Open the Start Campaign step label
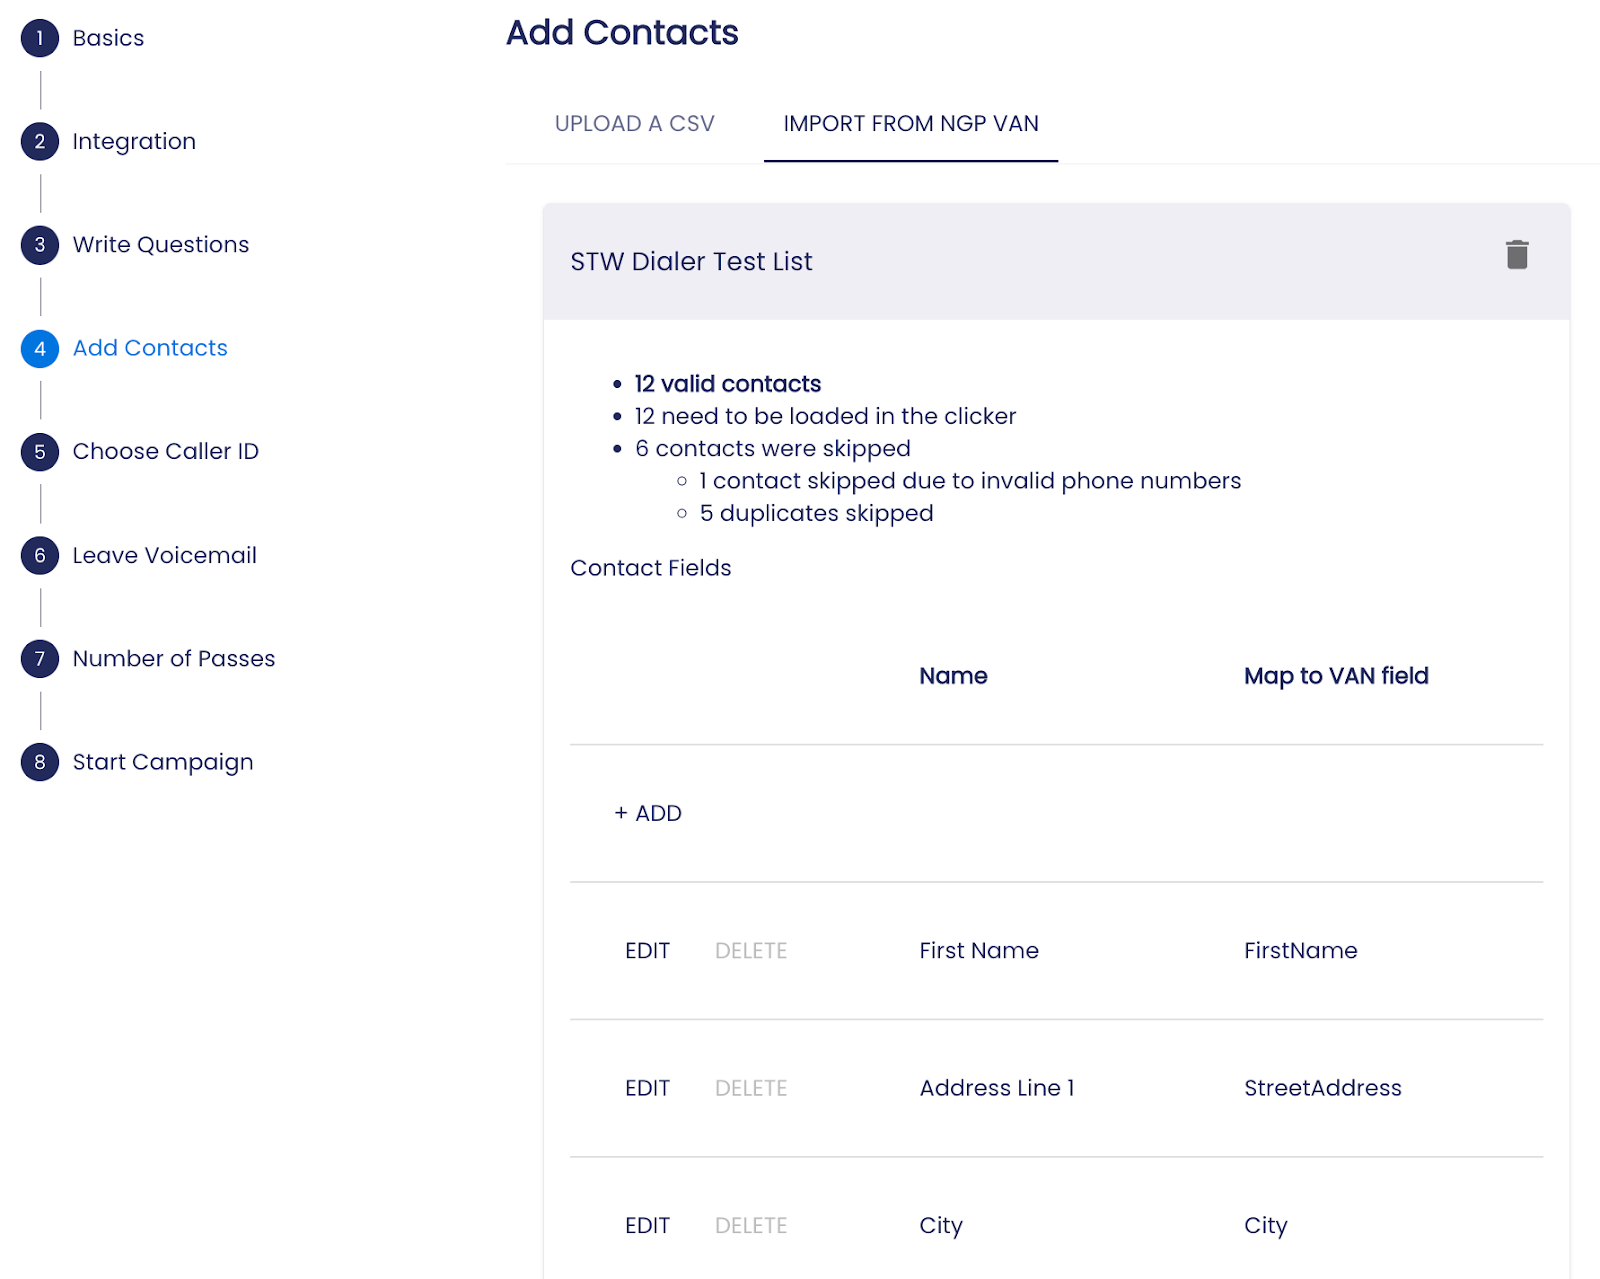1600x1279 pixels. [163, 762]
